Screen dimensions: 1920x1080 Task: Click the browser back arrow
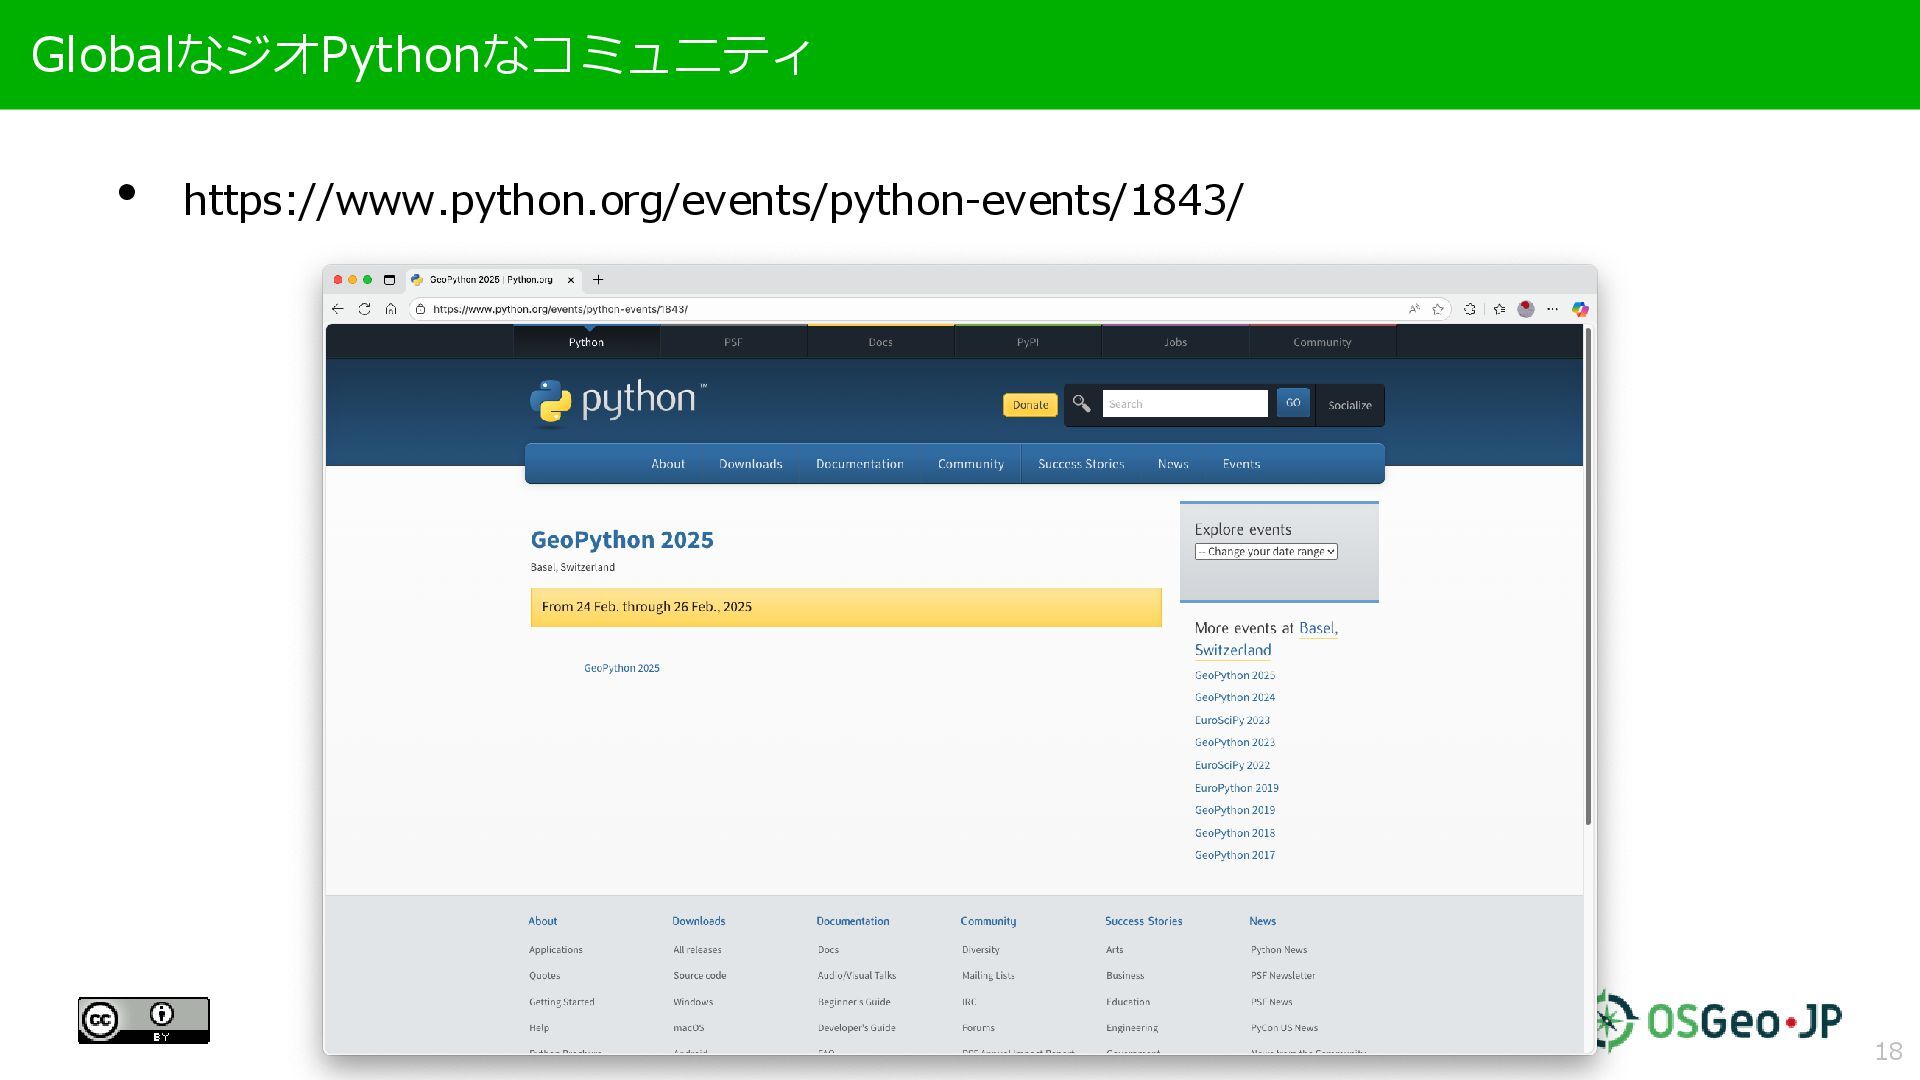(x=338, y=309)
